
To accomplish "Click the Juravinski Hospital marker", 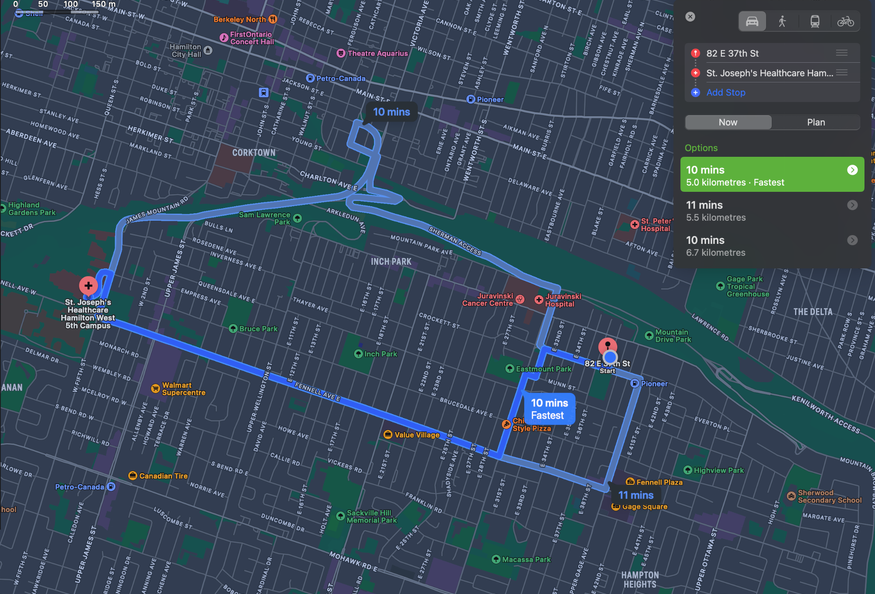I will pos(539,300).
